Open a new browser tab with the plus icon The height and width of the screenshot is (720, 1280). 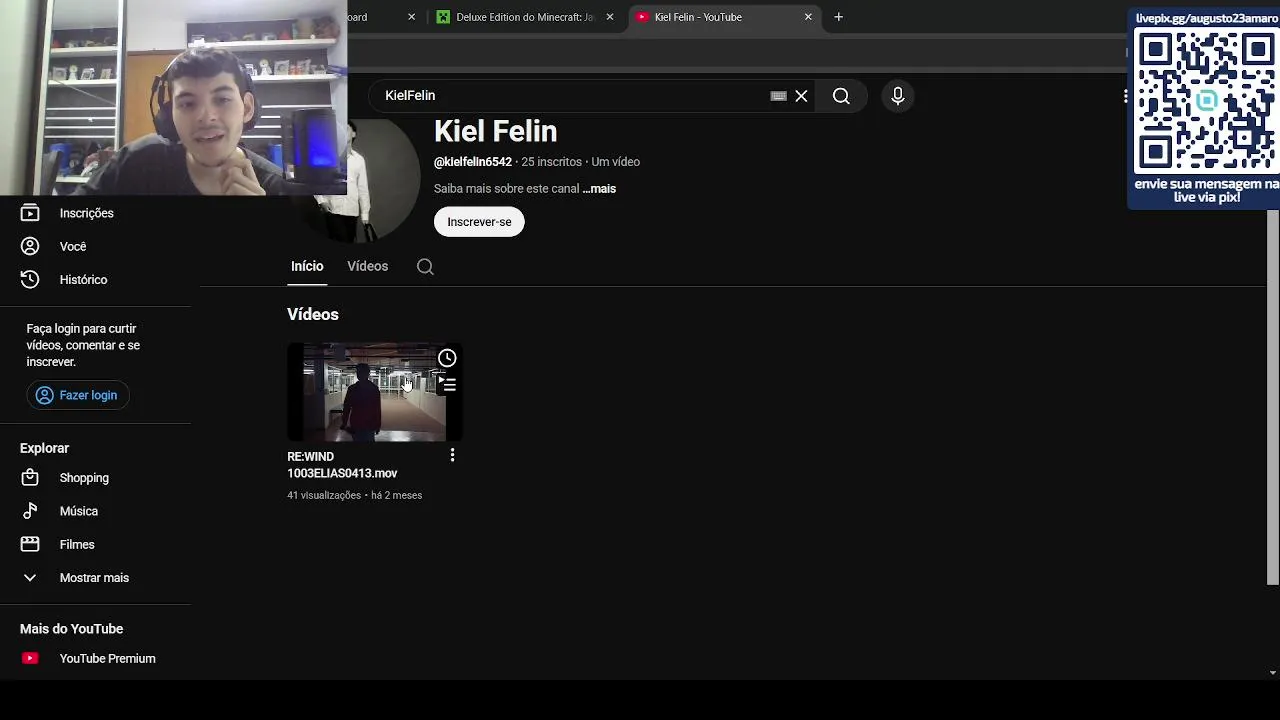[838, 17]
